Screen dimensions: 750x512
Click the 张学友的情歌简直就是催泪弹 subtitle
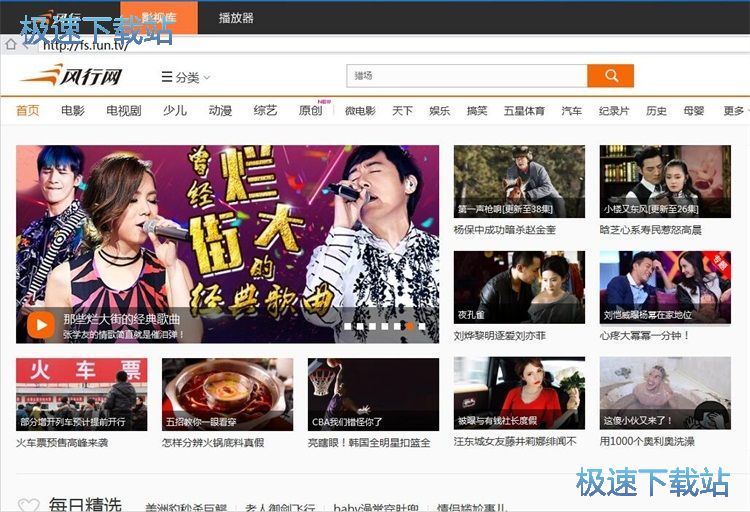[x=123, y=334]
